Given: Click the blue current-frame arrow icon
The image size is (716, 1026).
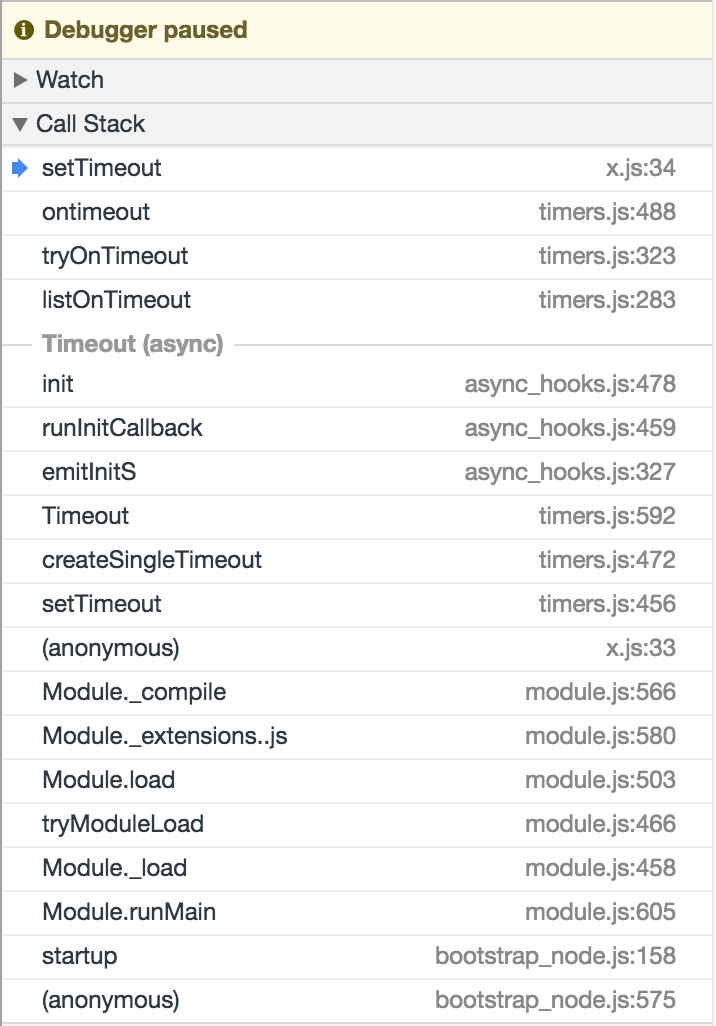Looking at the screenshot, I should coord(20,168).
